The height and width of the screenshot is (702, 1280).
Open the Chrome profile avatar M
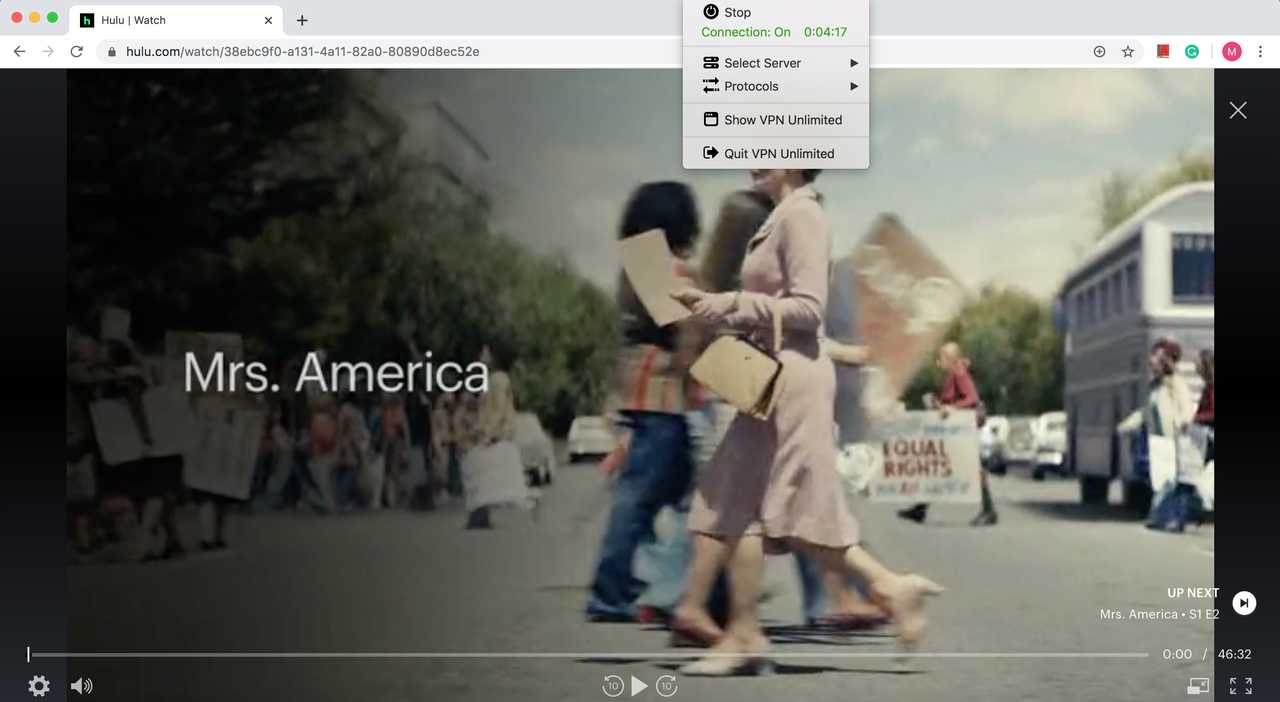(1232, 51)
